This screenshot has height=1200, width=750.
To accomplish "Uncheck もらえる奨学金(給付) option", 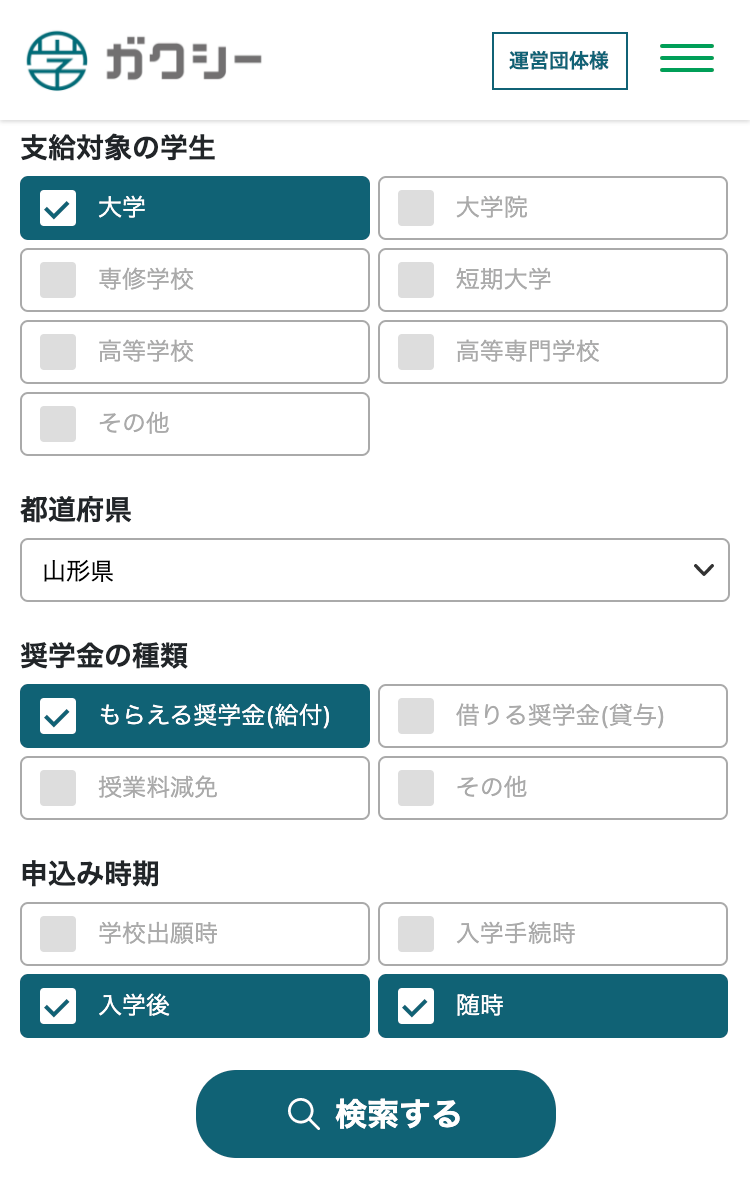I will click(58, 716).
